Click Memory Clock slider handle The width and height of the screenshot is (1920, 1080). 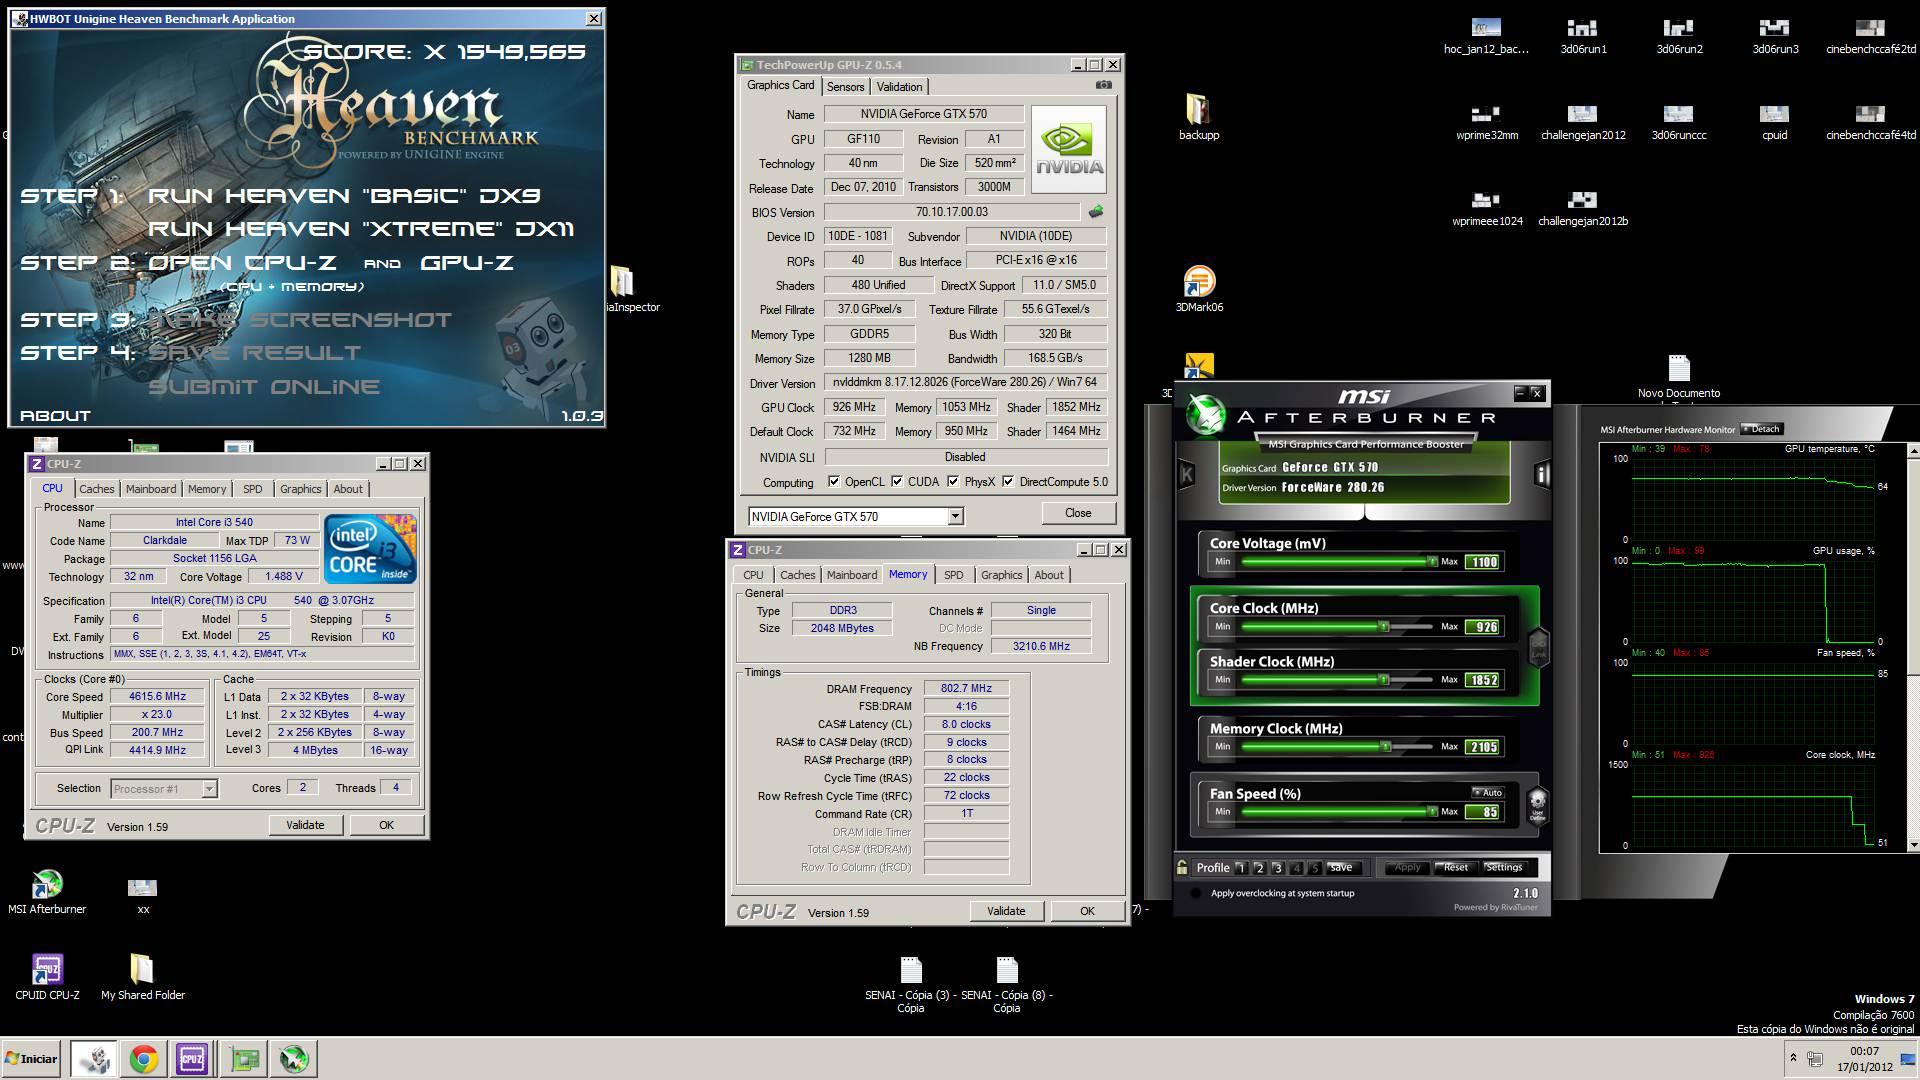coord(1386,747)
